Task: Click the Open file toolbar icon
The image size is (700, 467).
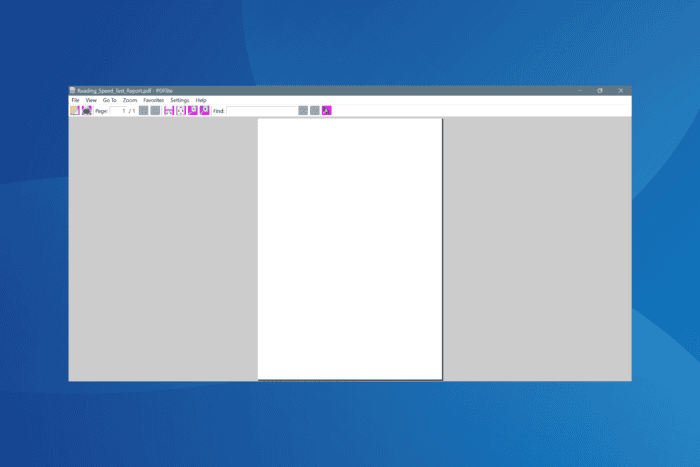Action: (x=75, y=111)
